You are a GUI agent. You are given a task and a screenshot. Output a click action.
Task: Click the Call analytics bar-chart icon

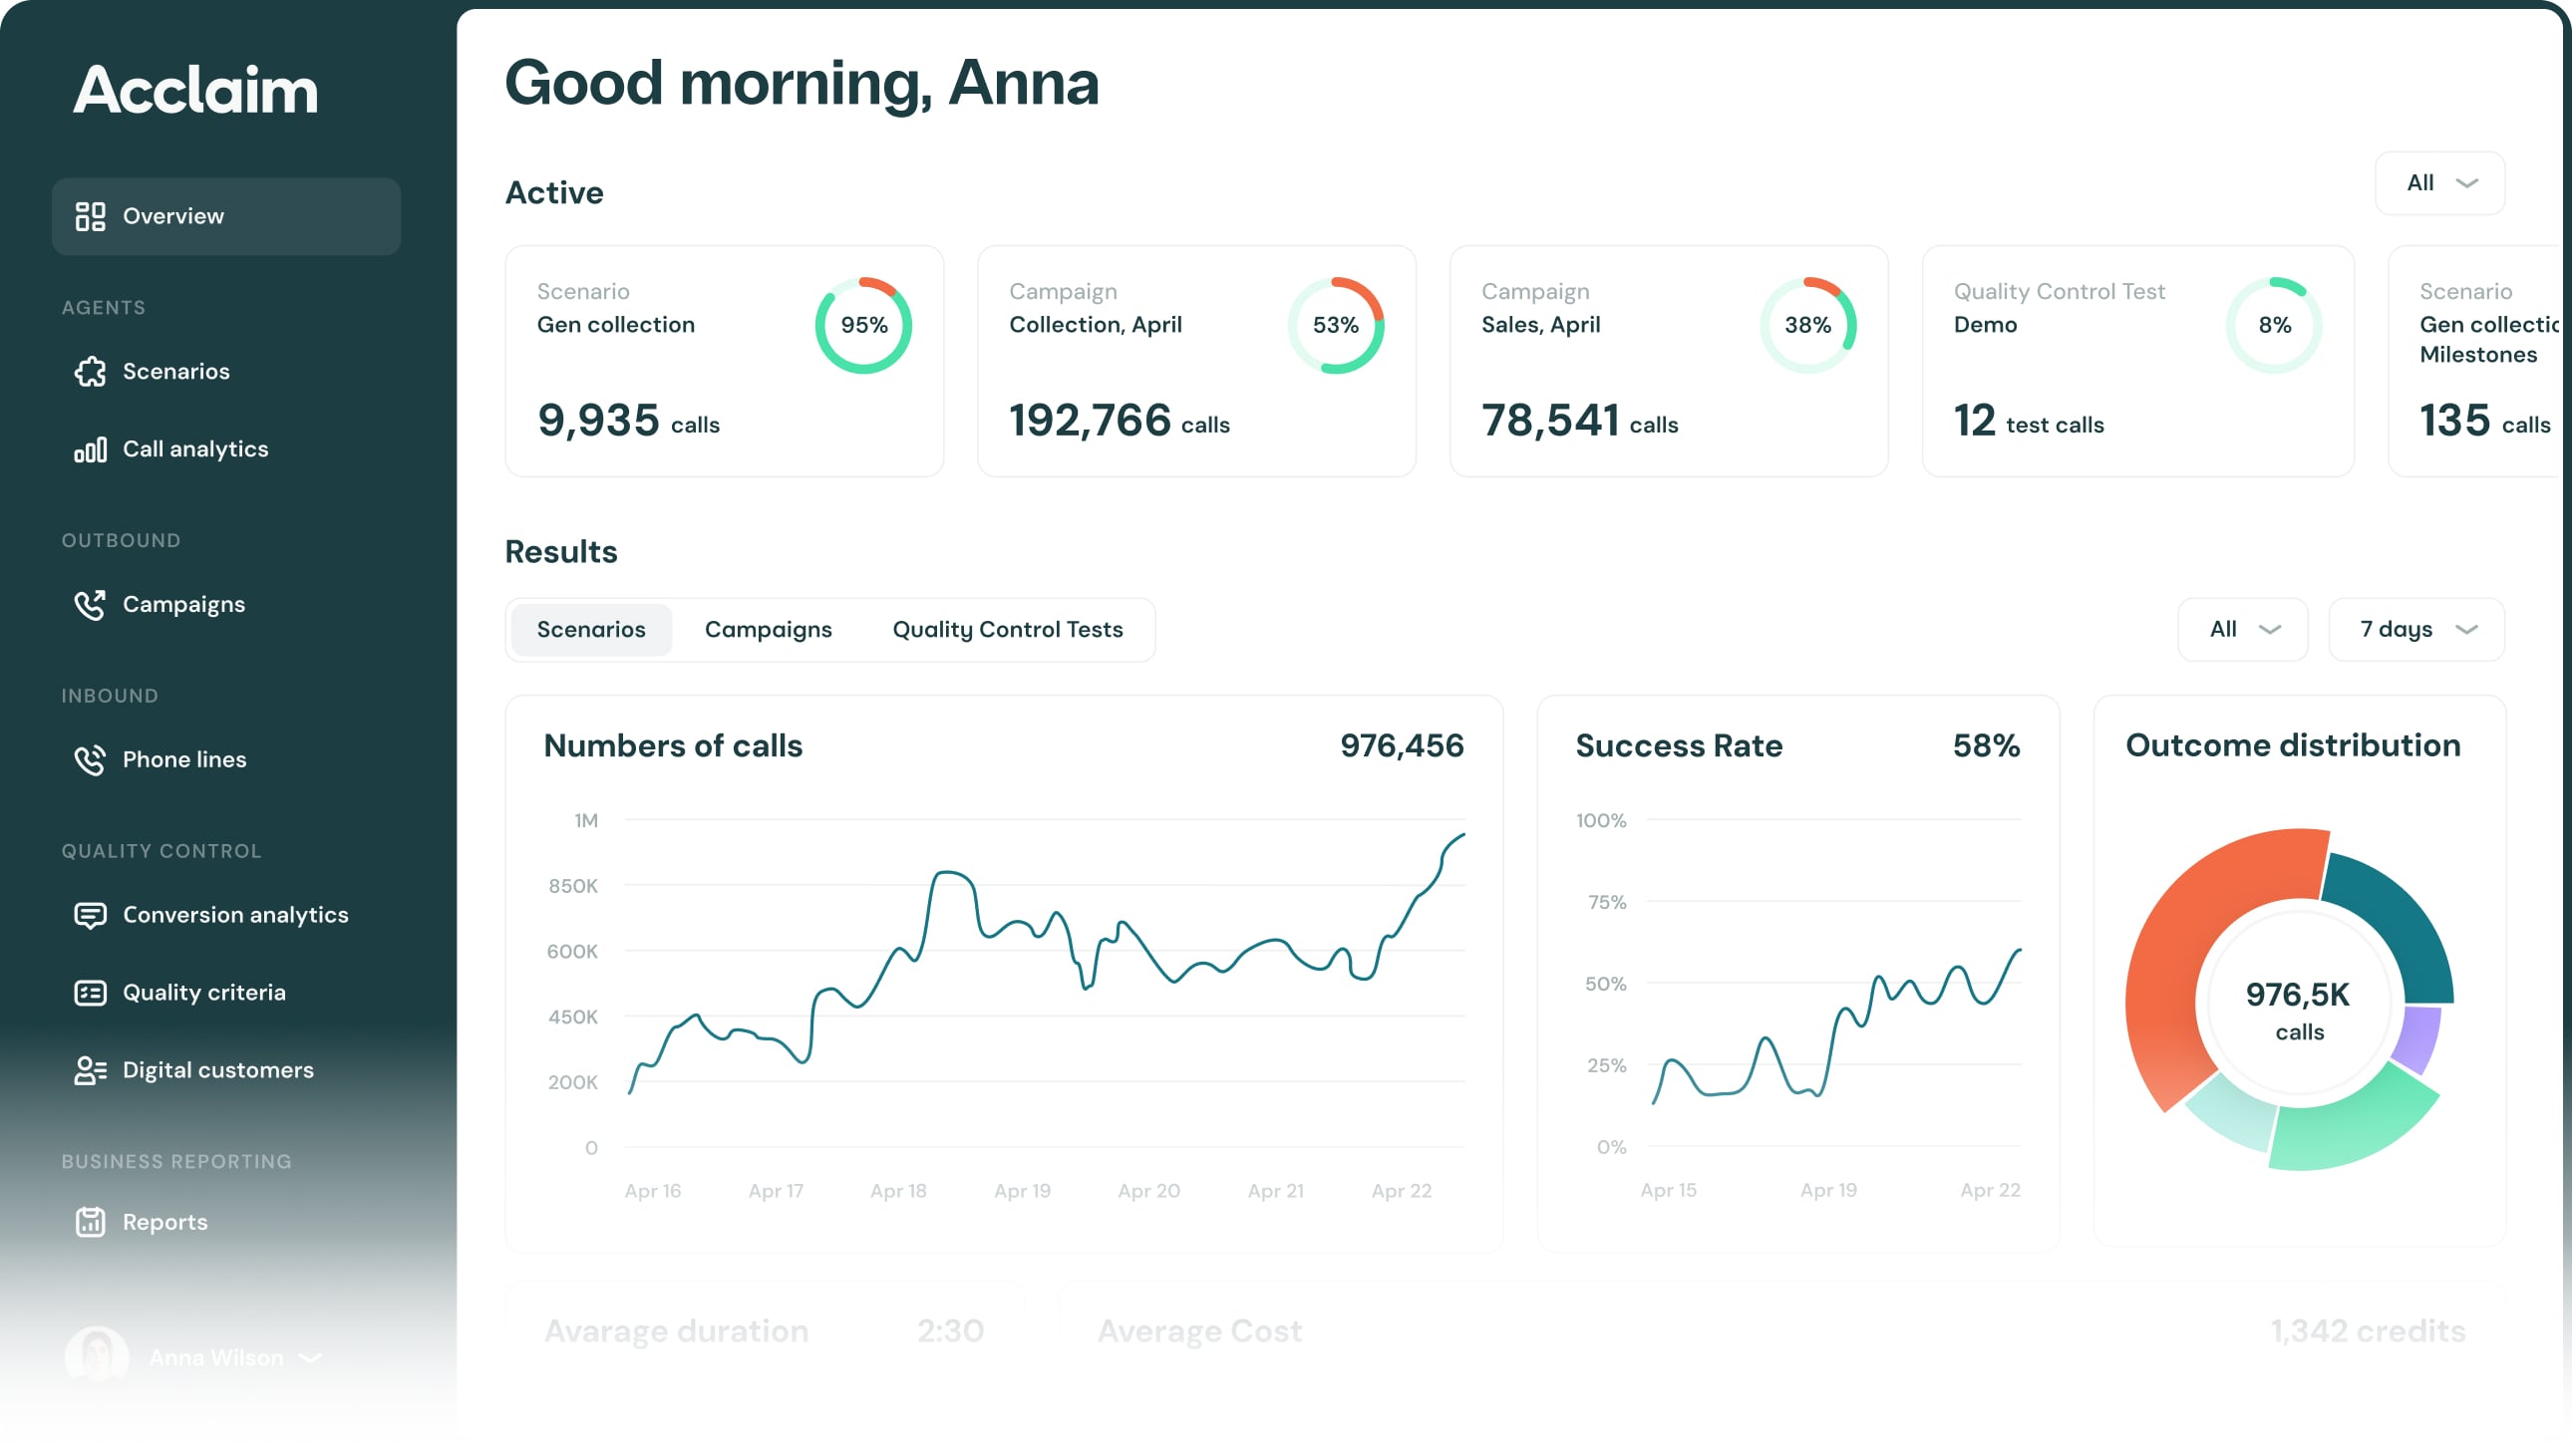click(x=90, y=450)
